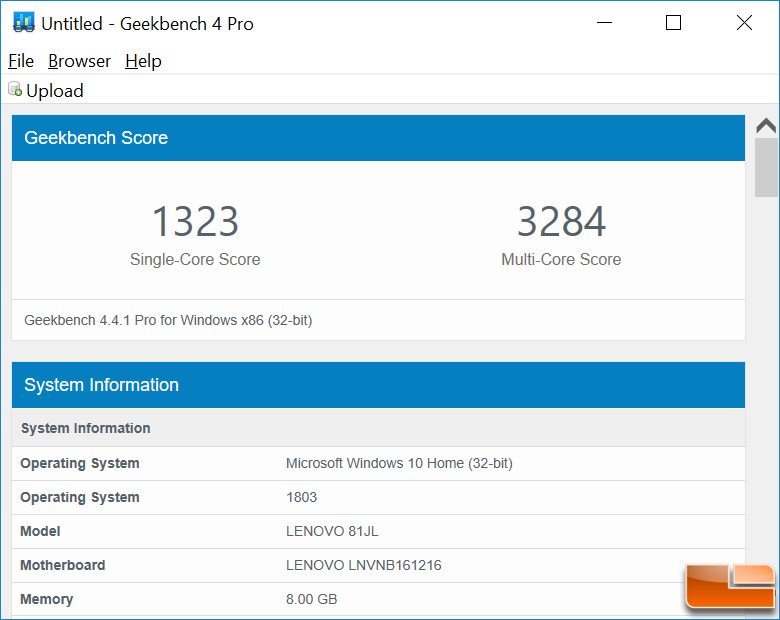Click Geekbench 4.4.1 Pro version text

pyautogui.click(x=168, y=320)
